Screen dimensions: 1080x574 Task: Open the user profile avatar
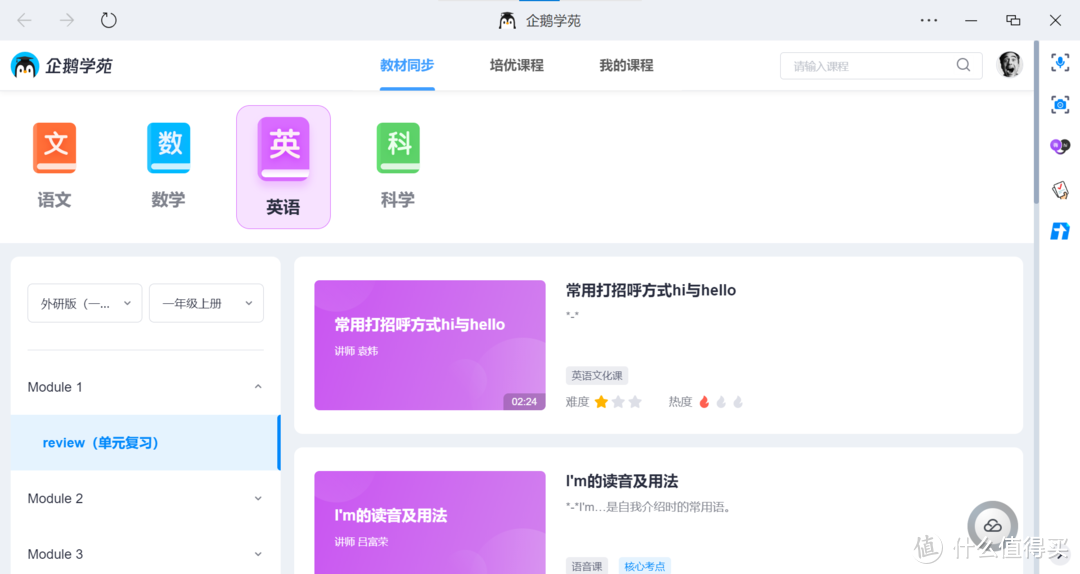click(x=1009, y=65)
